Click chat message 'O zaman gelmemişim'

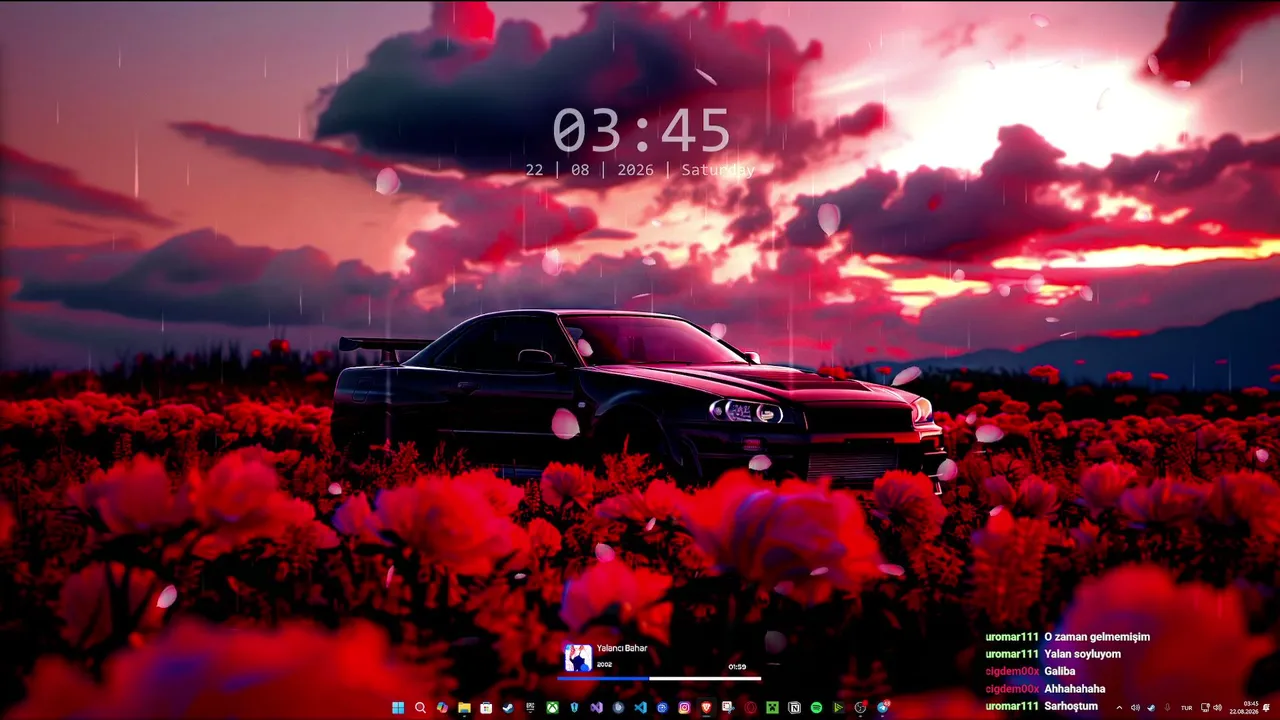[x=1097, y=637]
